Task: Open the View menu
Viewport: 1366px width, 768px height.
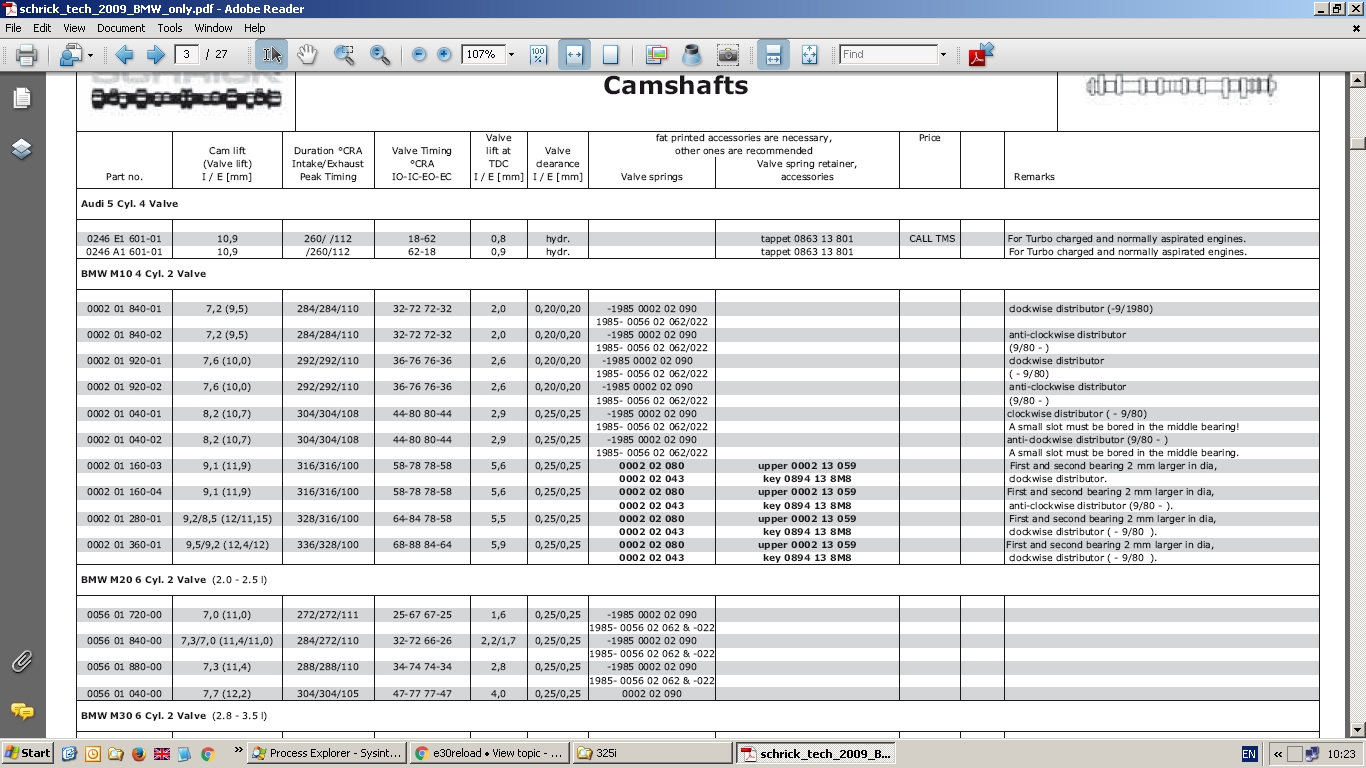Action: tap(74, 28)
